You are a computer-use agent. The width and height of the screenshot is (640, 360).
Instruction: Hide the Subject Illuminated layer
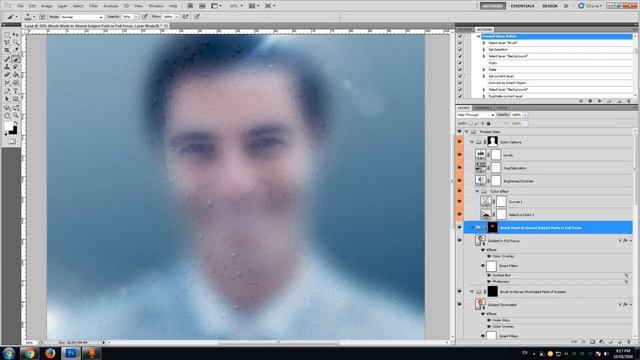tap(460, 304)
